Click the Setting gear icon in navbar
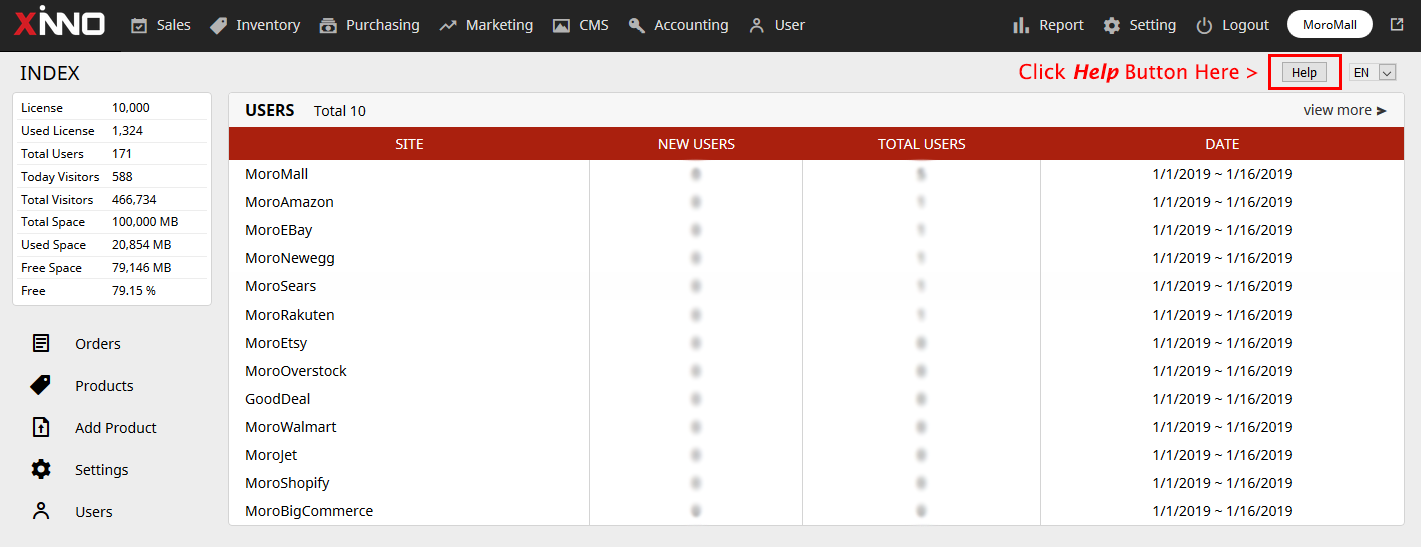 (x=1112, y=25)
